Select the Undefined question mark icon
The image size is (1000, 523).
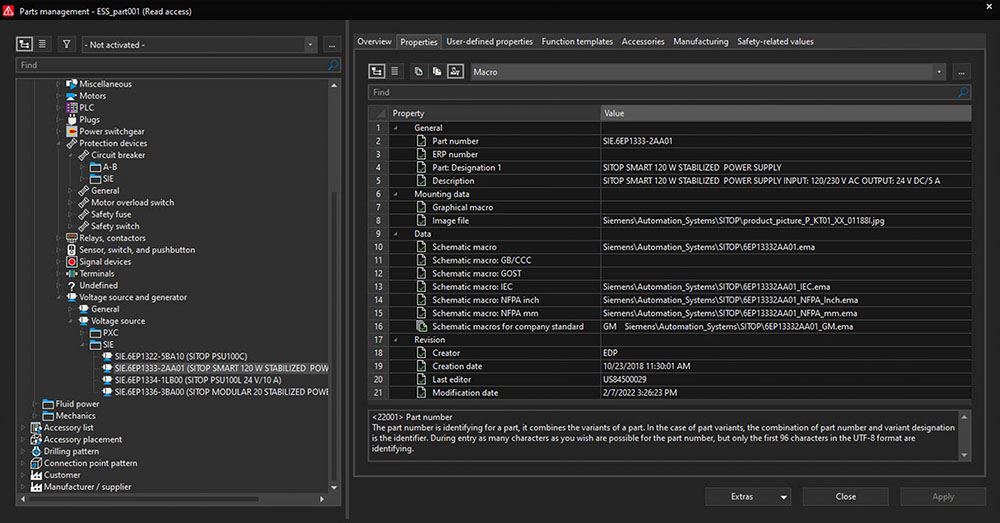click(71, 286)
